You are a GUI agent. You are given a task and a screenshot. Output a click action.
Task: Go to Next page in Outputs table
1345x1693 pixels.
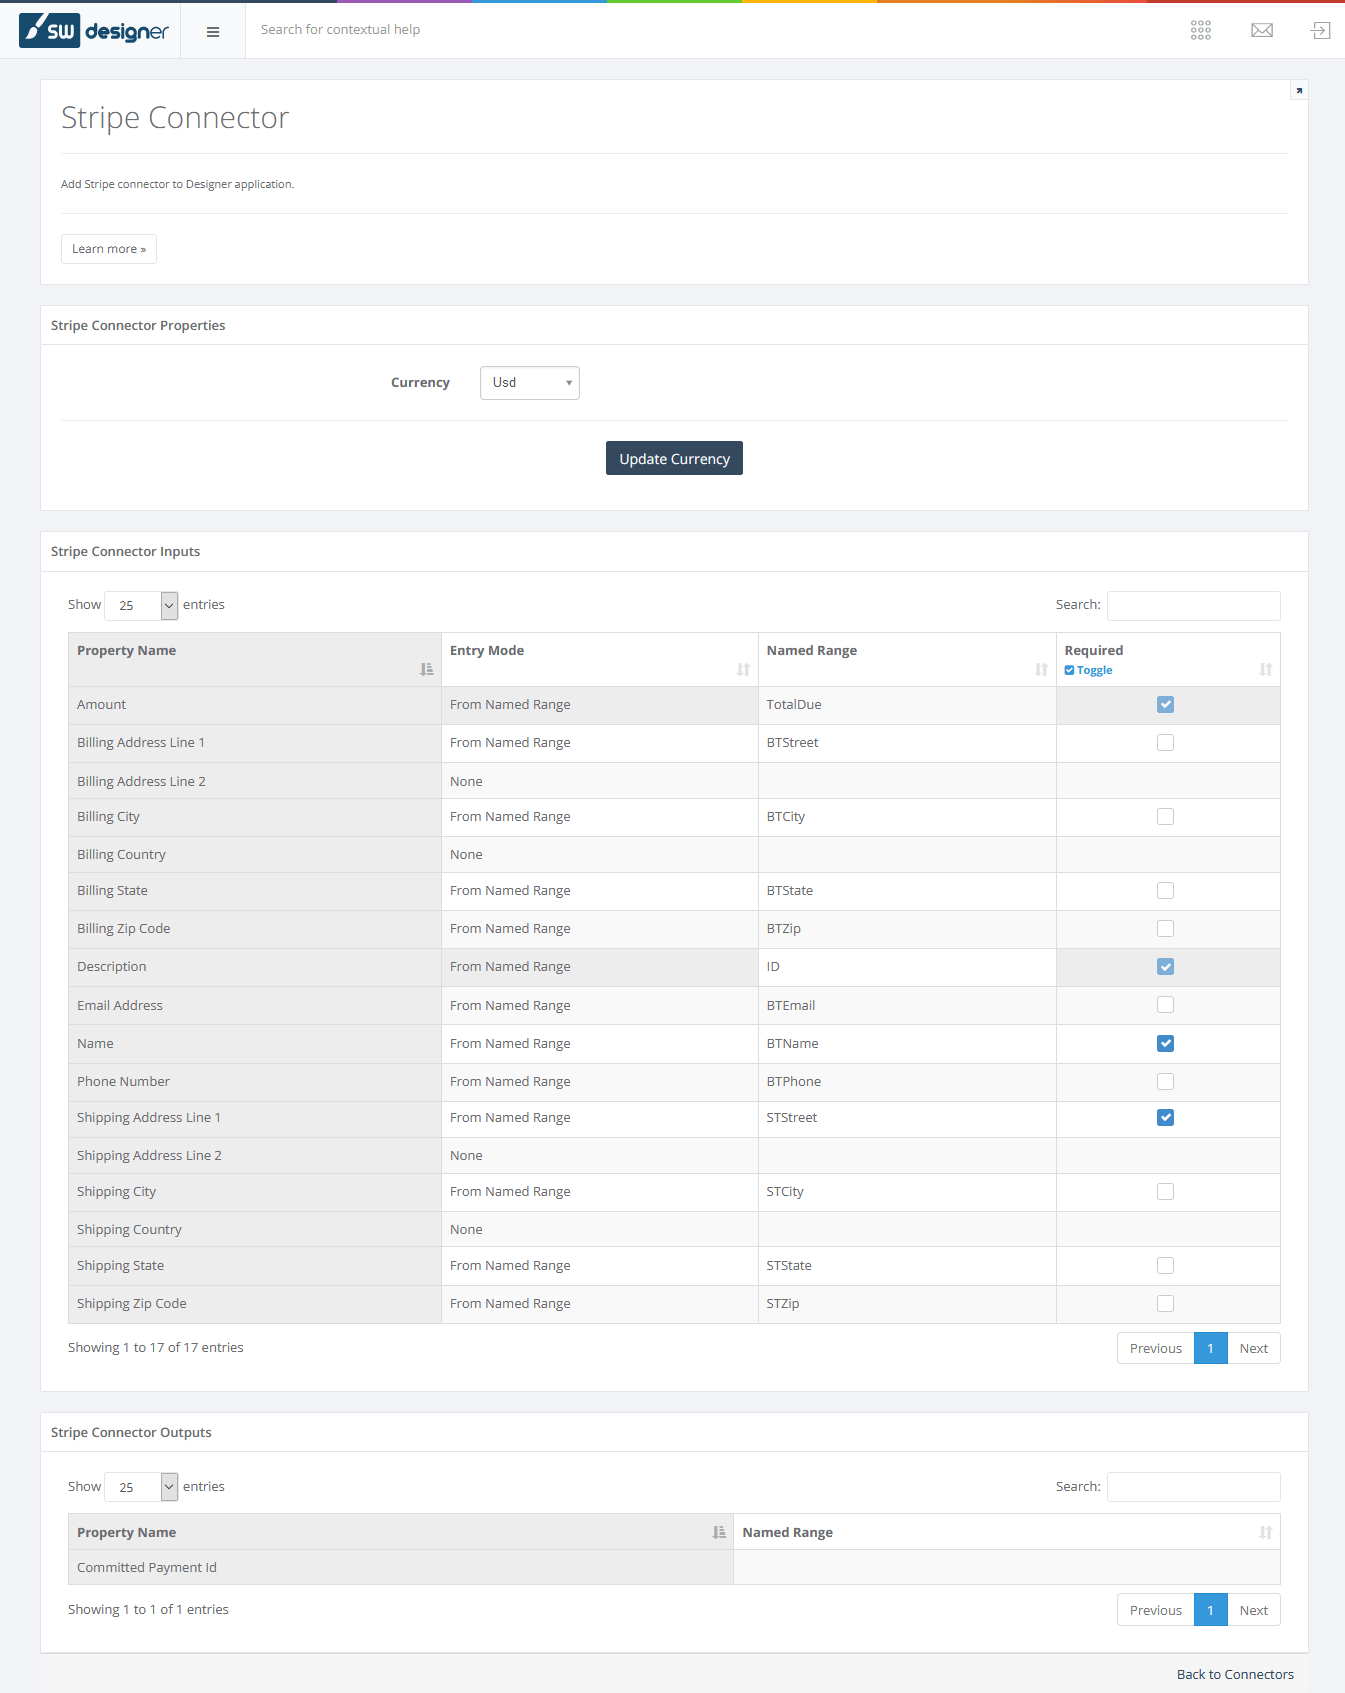tap(1254, 1610)
